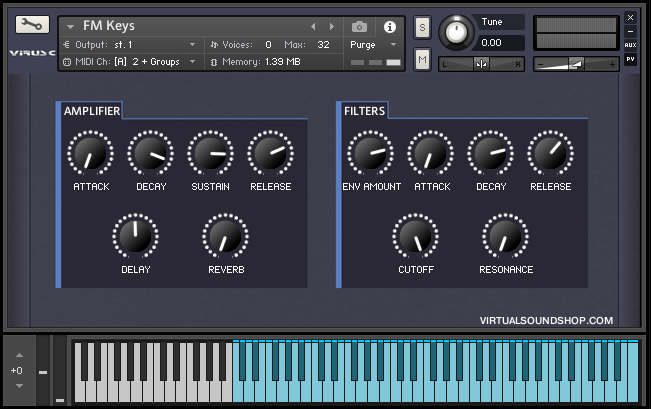
Task: Toggle the PV button
Action: 630,59
